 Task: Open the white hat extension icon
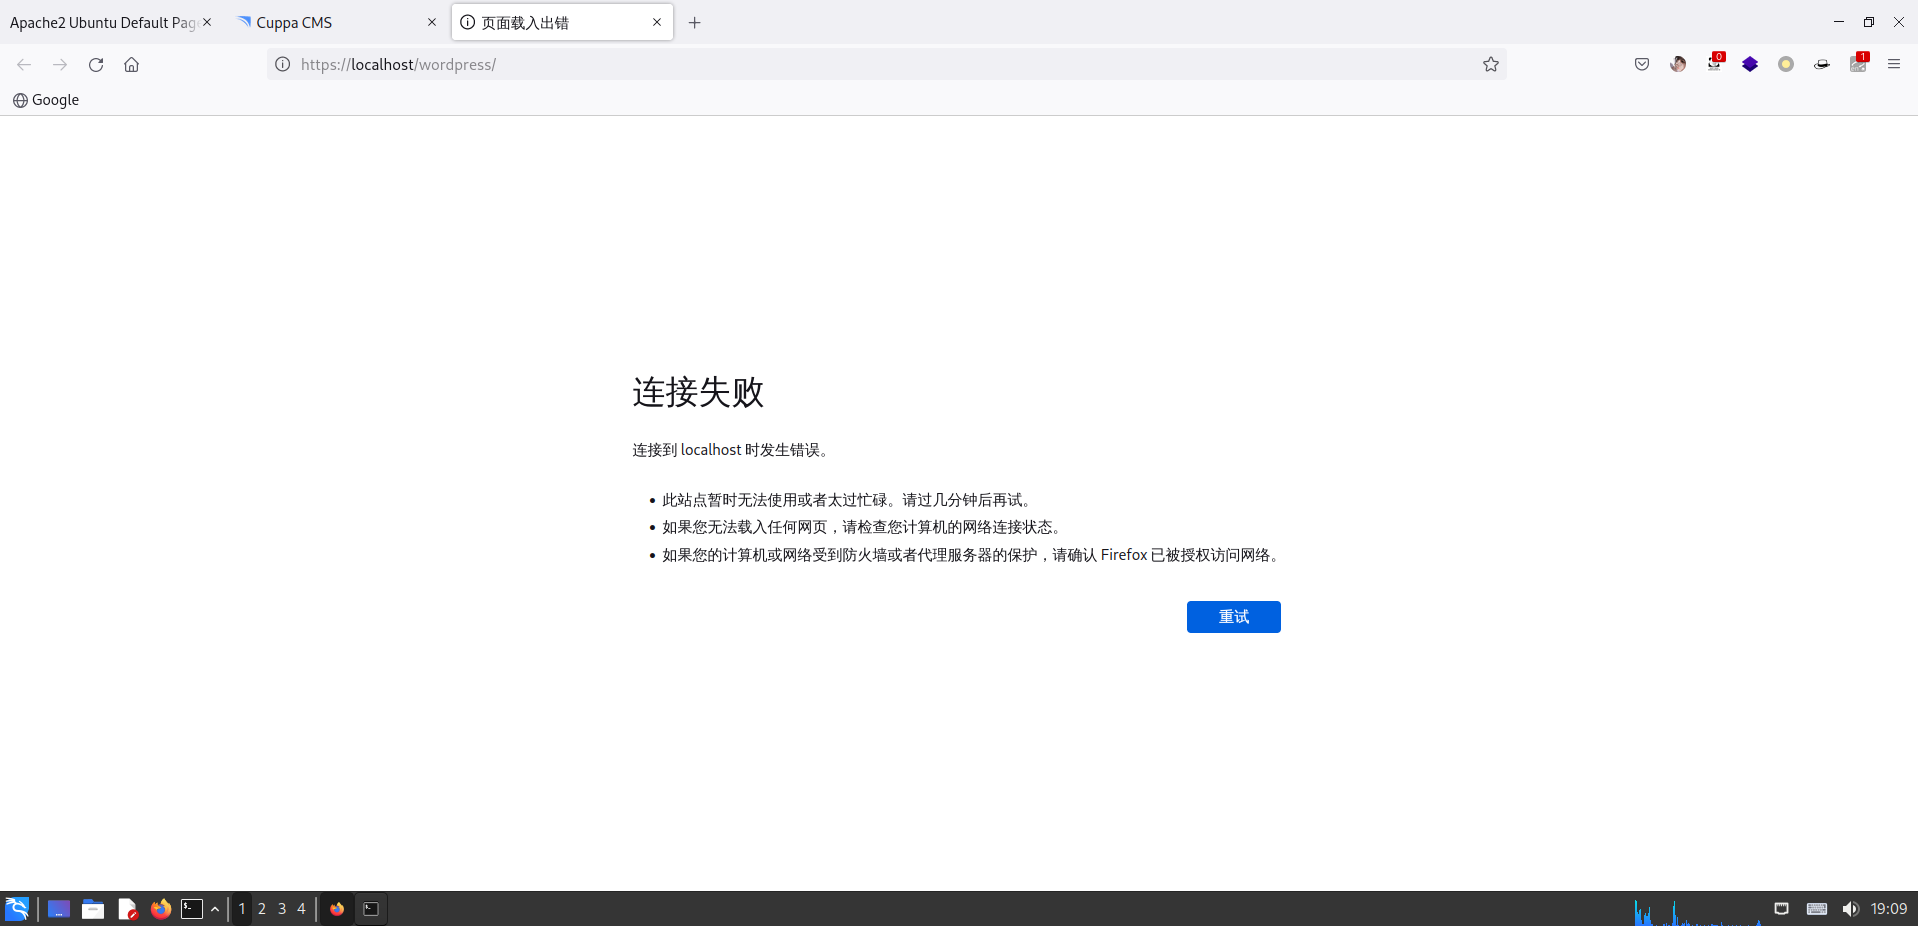click(1822, 64)
